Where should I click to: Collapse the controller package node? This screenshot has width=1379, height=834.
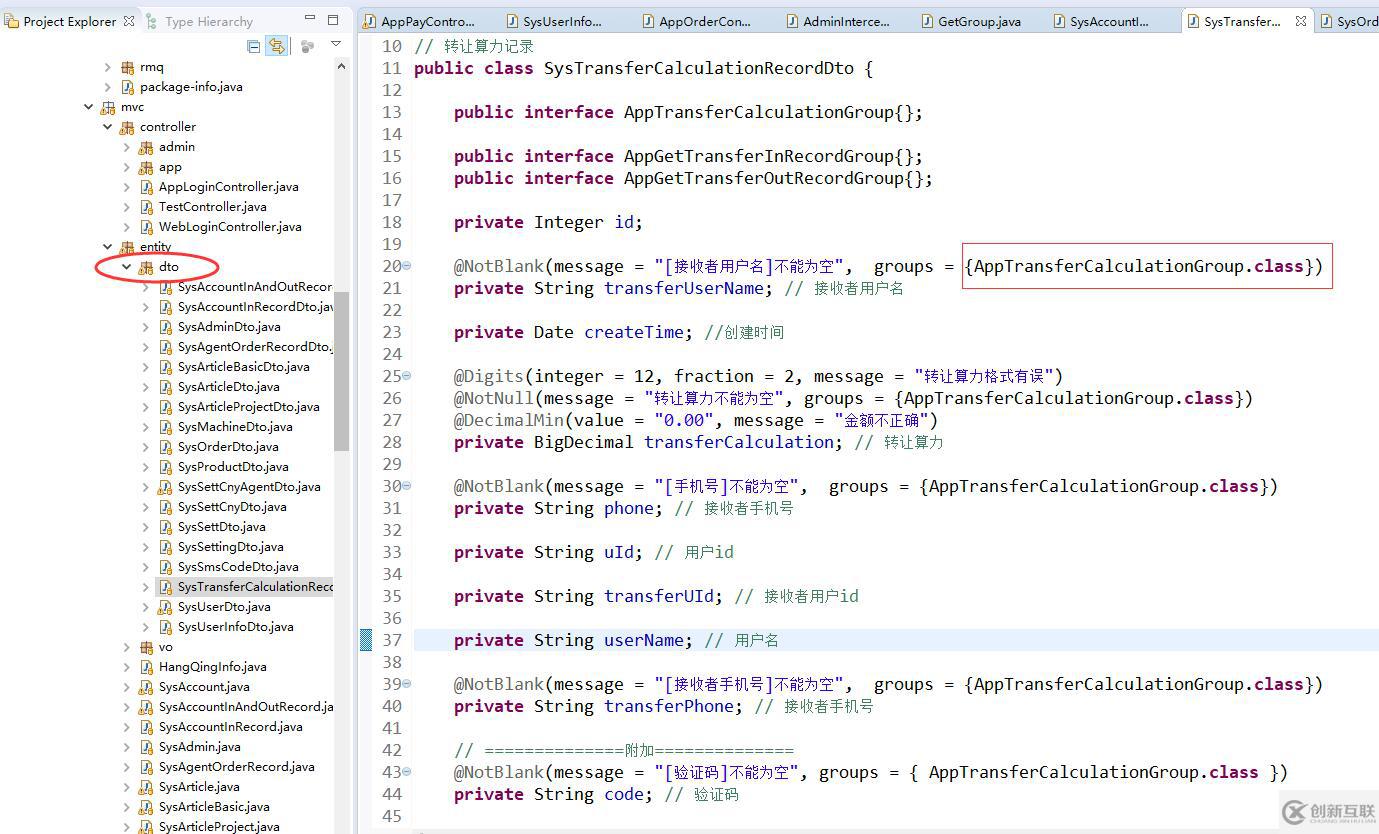[108, 127]
